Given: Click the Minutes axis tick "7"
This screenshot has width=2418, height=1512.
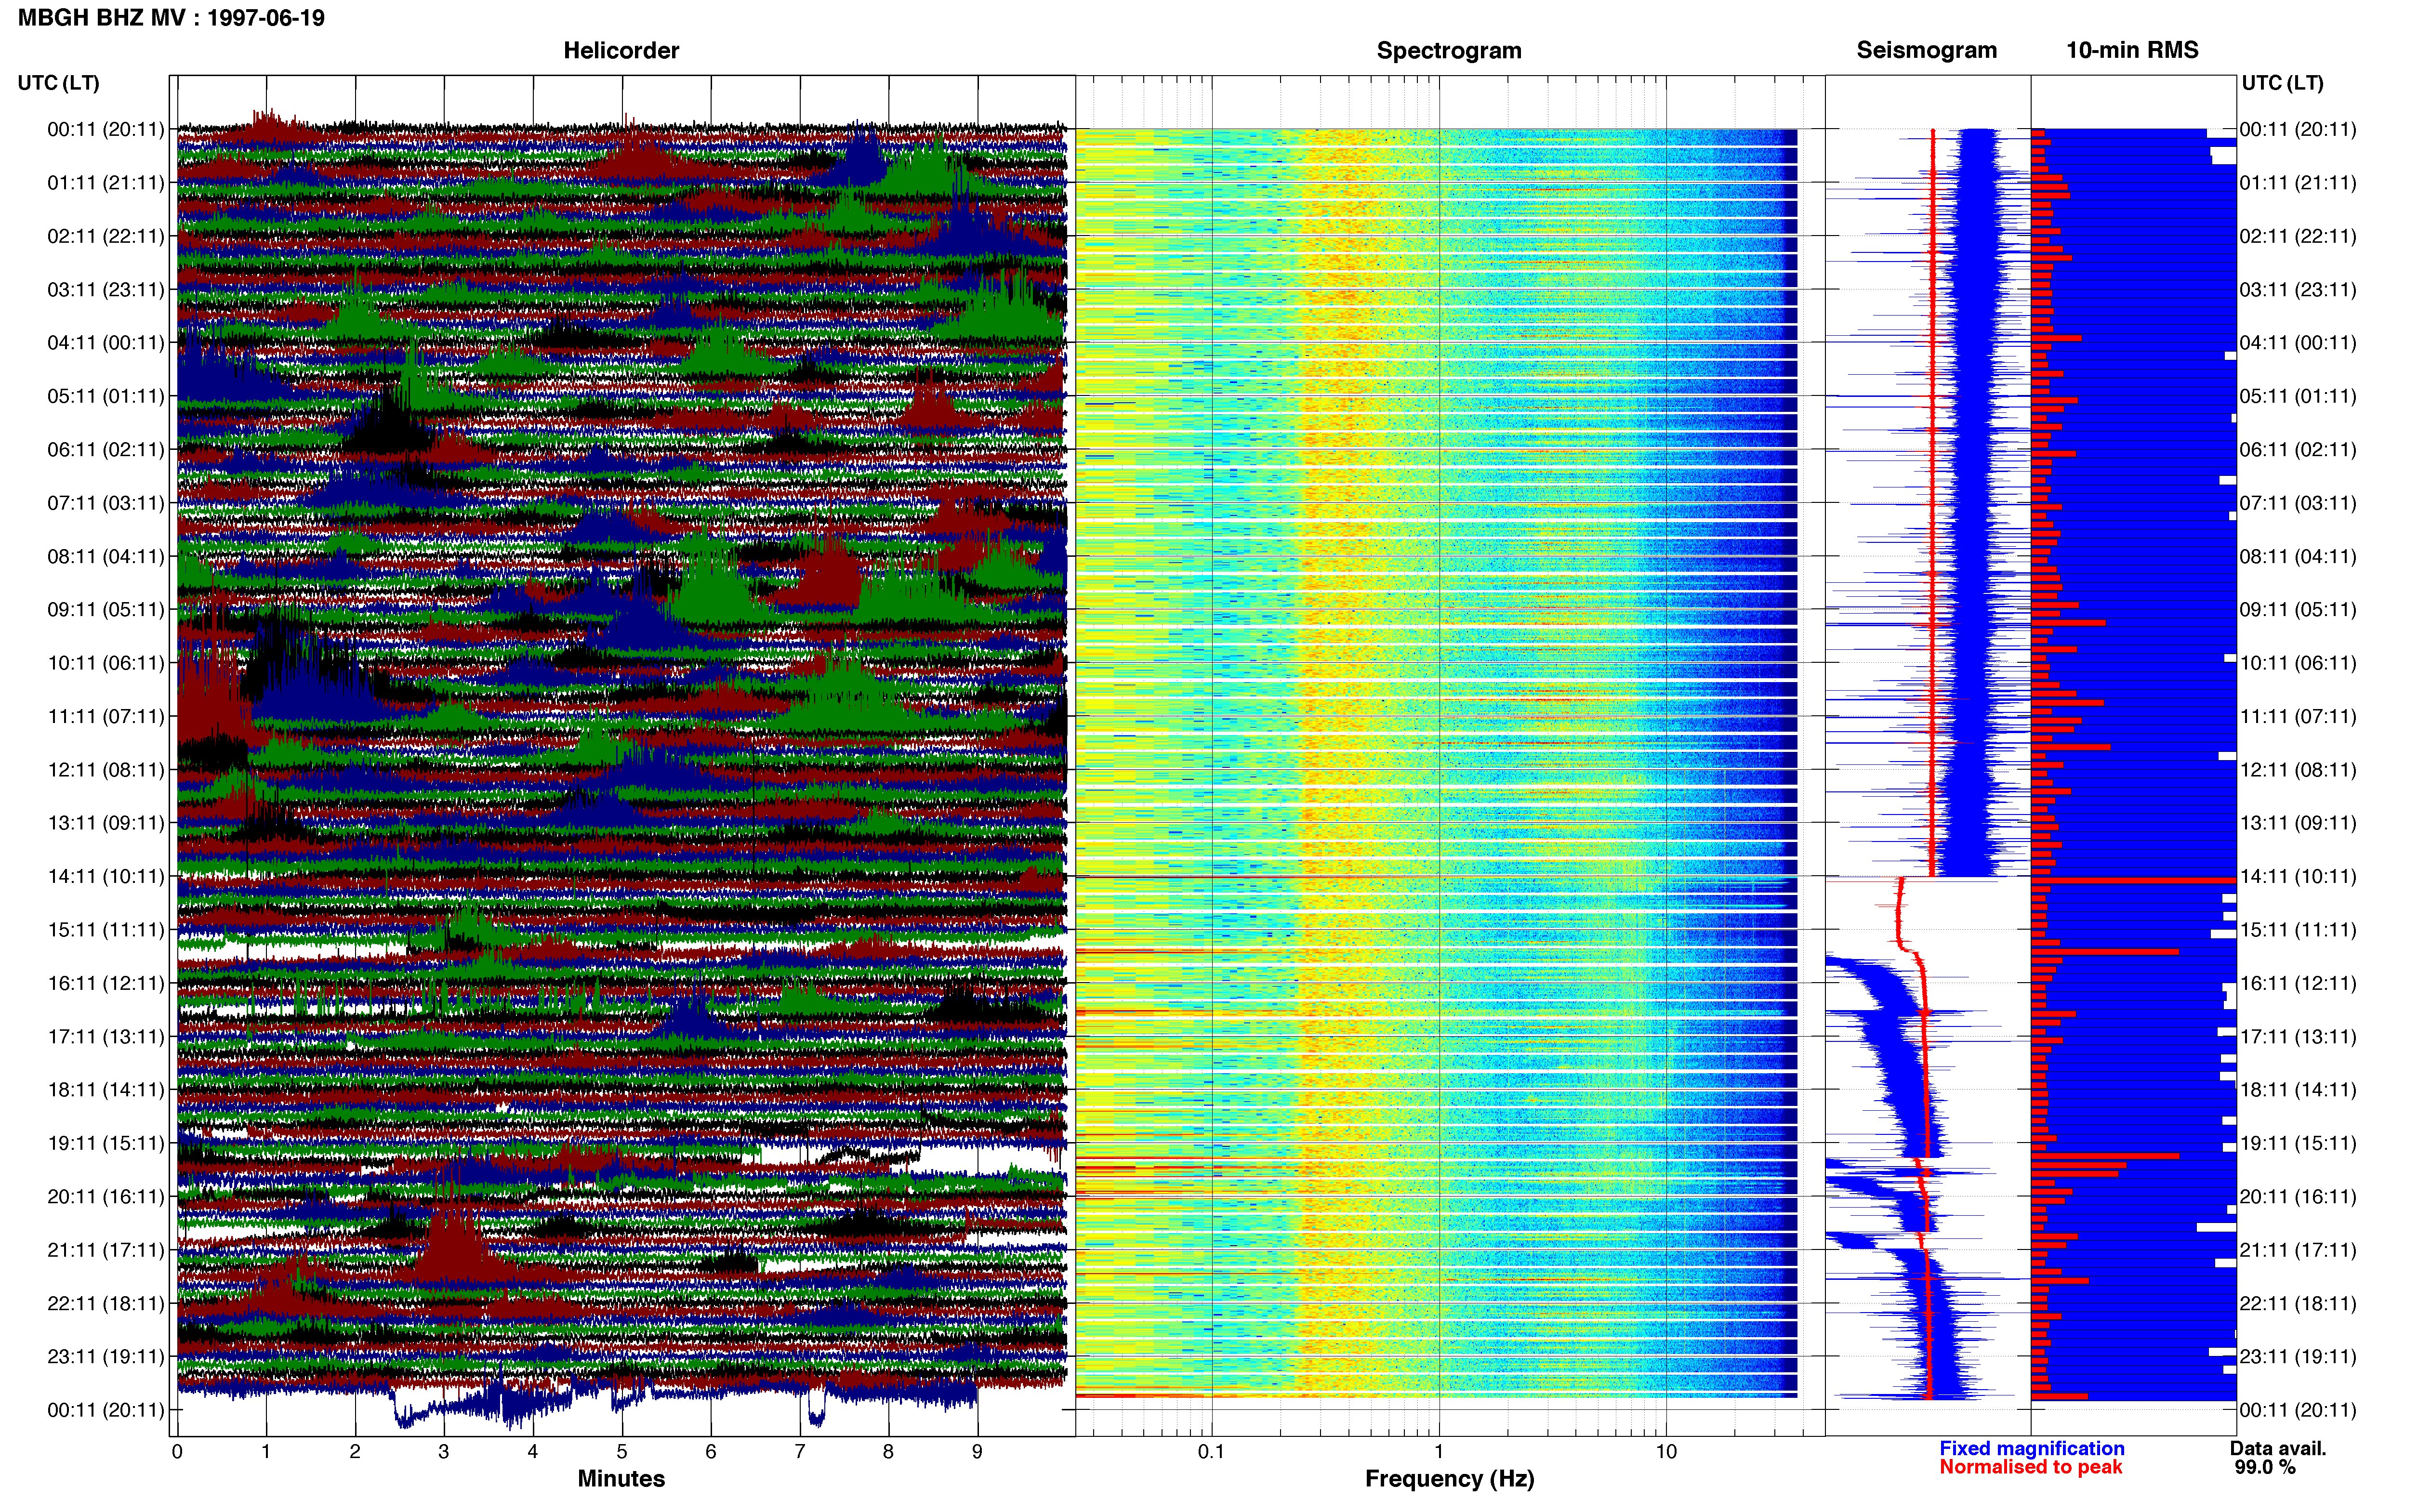Looking at the screenshot, I should click(800, 1451).
